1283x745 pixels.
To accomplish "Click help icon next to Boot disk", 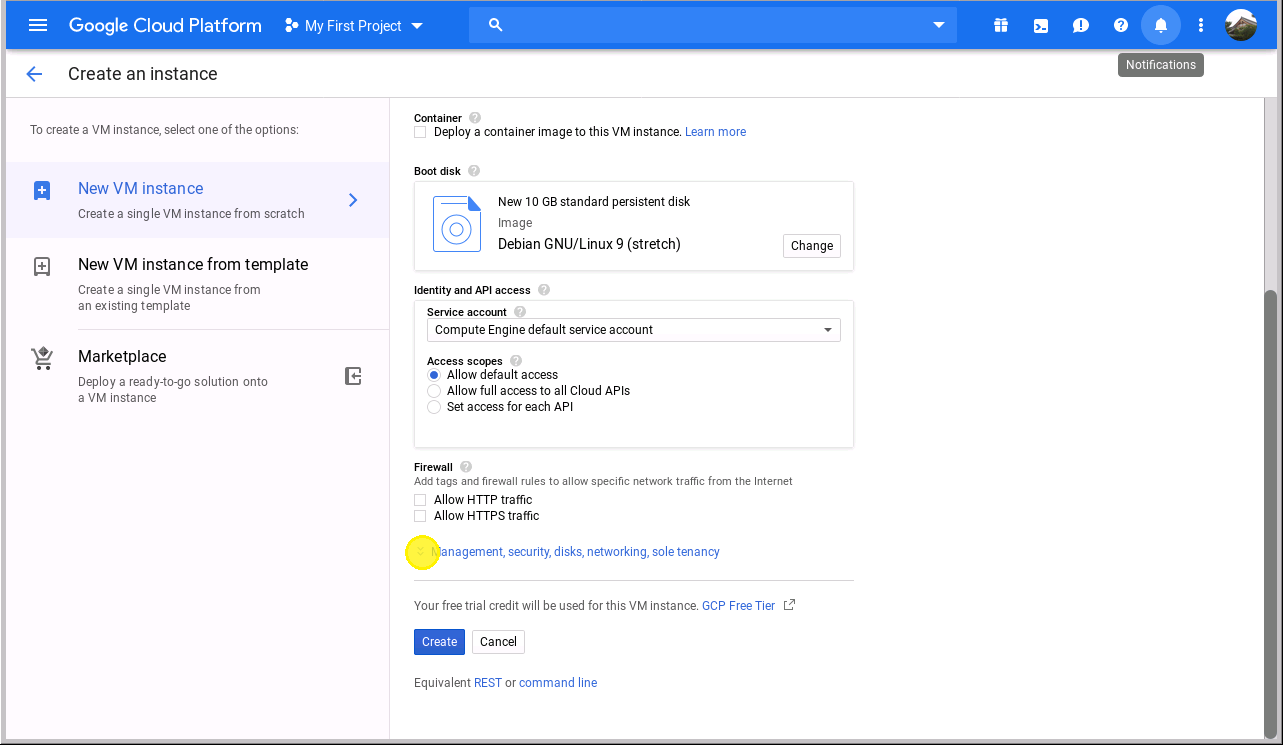I will 474,171.
